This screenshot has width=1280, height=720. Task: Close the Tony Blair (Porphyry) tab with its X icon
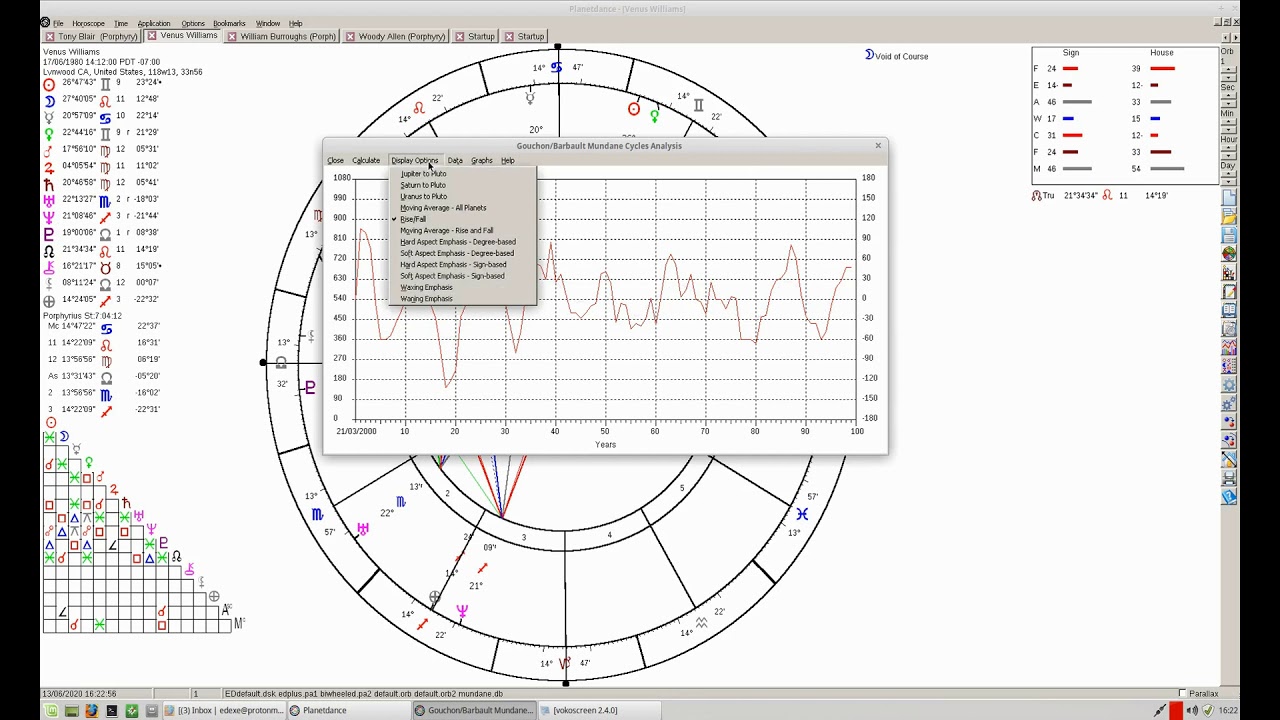coord(50,37)
